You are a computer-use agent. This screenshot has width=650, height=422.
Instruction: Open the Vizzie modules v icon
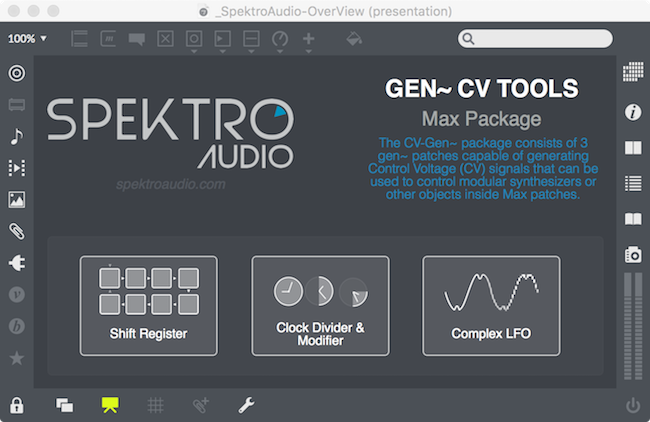coord(17,295)
